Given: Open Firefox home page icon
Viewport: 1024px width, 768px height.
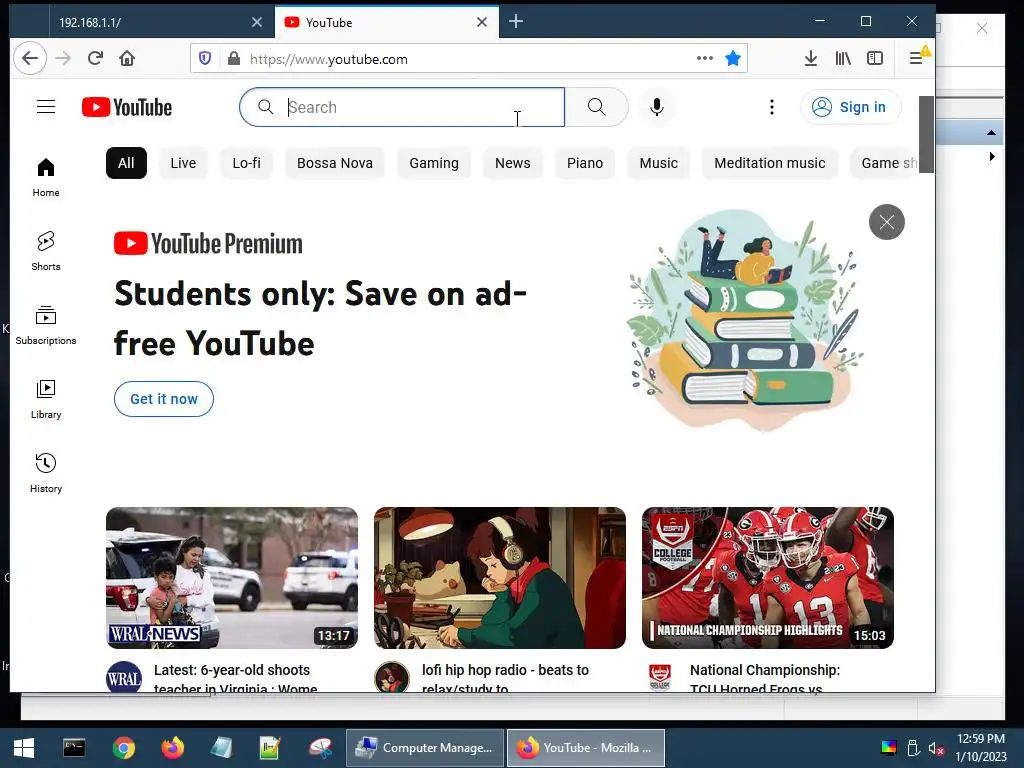Looking at the screenshot, I should pos(127,59).
